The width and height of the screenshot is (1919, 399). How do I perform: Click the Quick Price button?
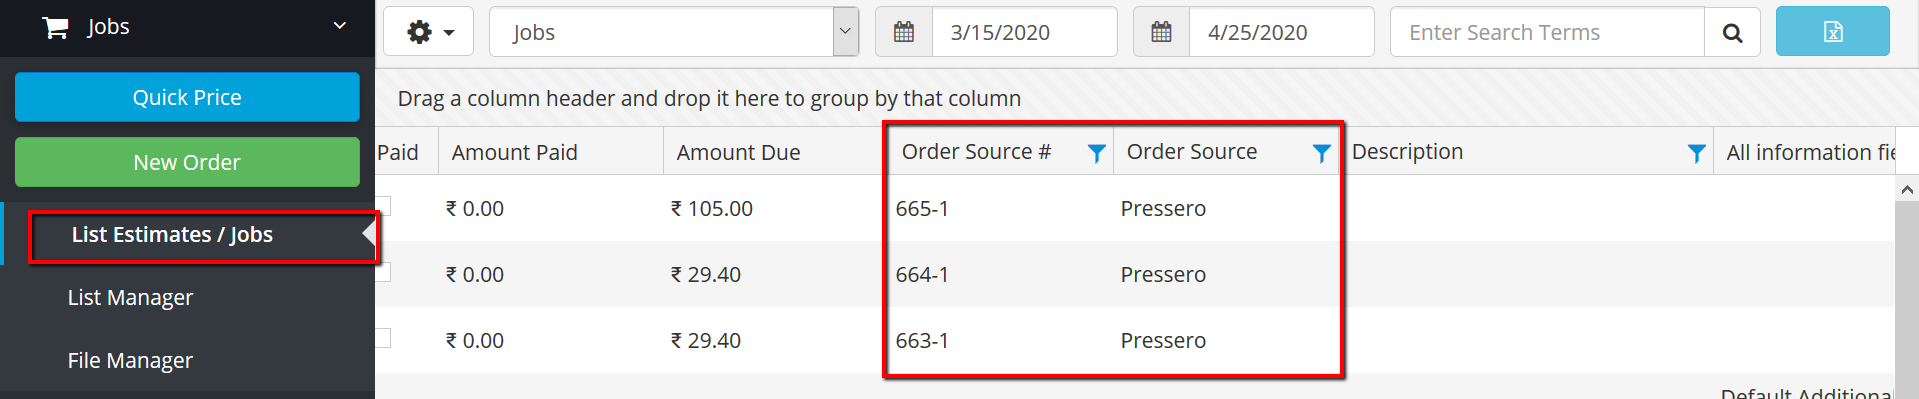click(x=187, y=97)
